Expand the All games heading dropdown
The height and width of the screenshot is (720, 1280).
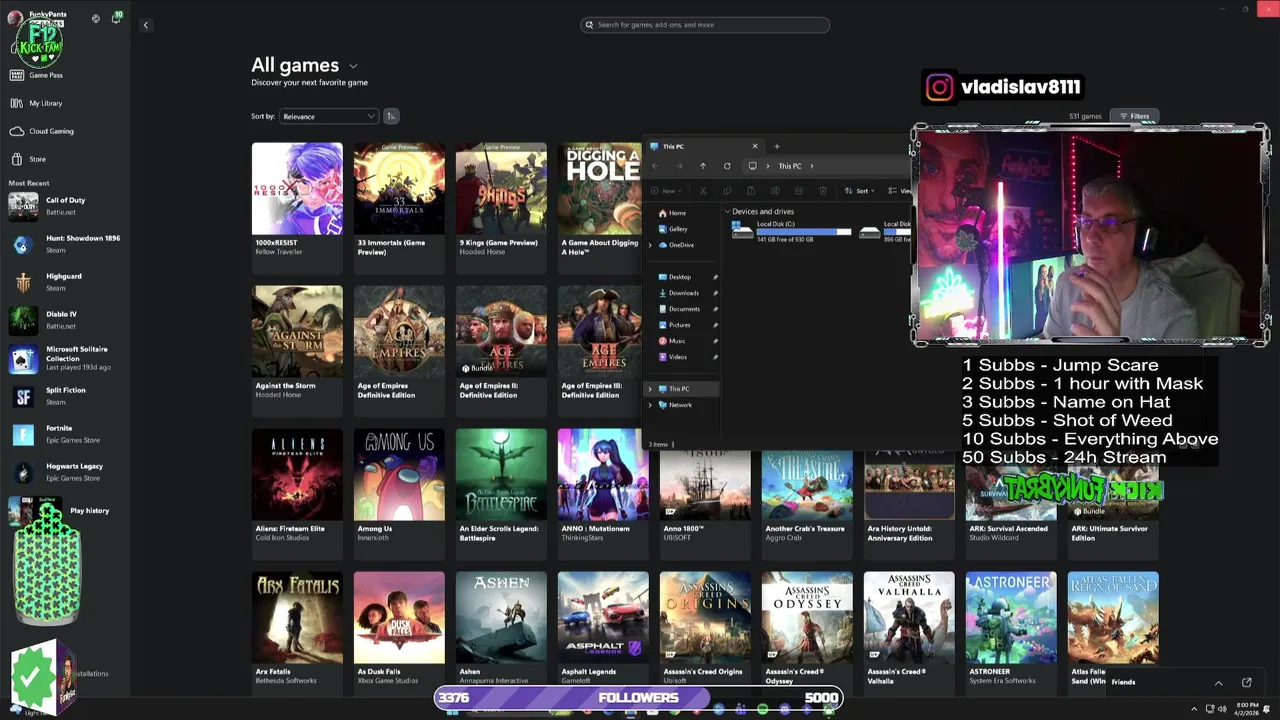pyautogui.click(x=353, y=66)
